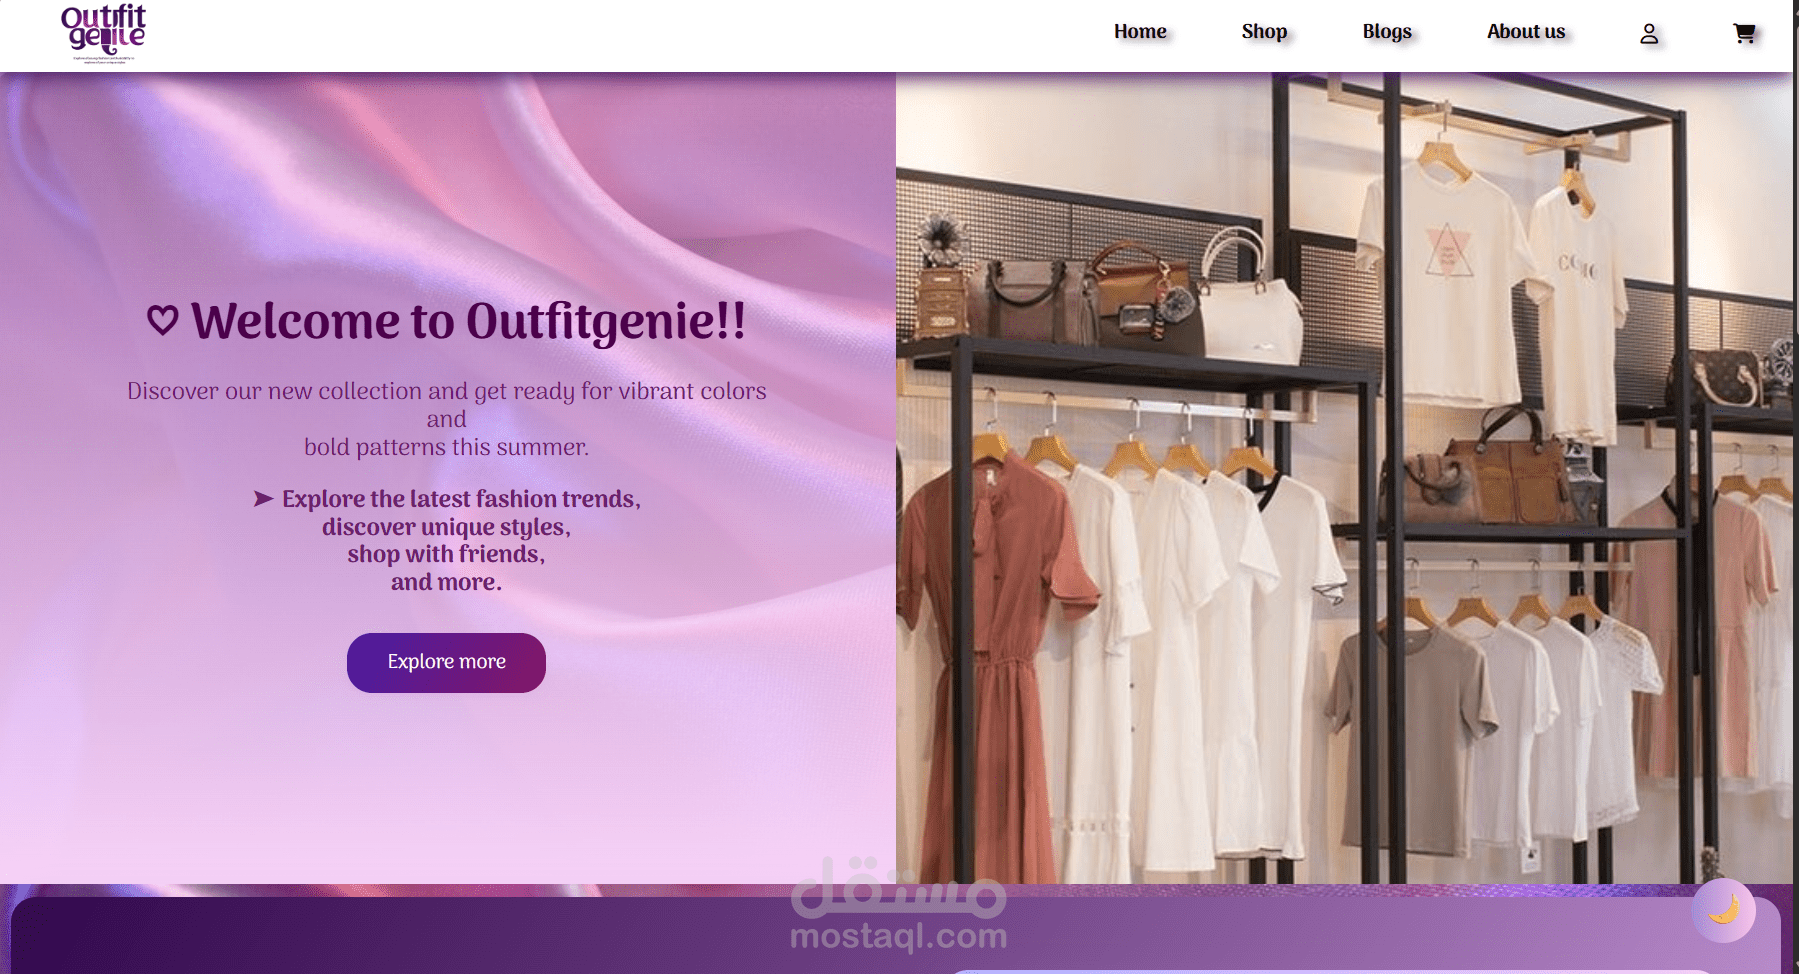Open the Shop page
This screenshot has width=1799, height=974.
tap(1264, 31)
